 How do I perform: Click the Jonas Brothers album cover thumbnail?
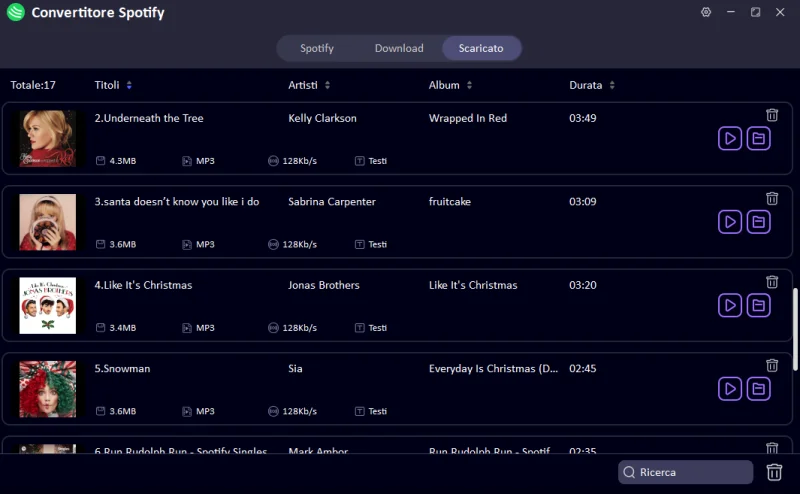(x=47, y=305)
